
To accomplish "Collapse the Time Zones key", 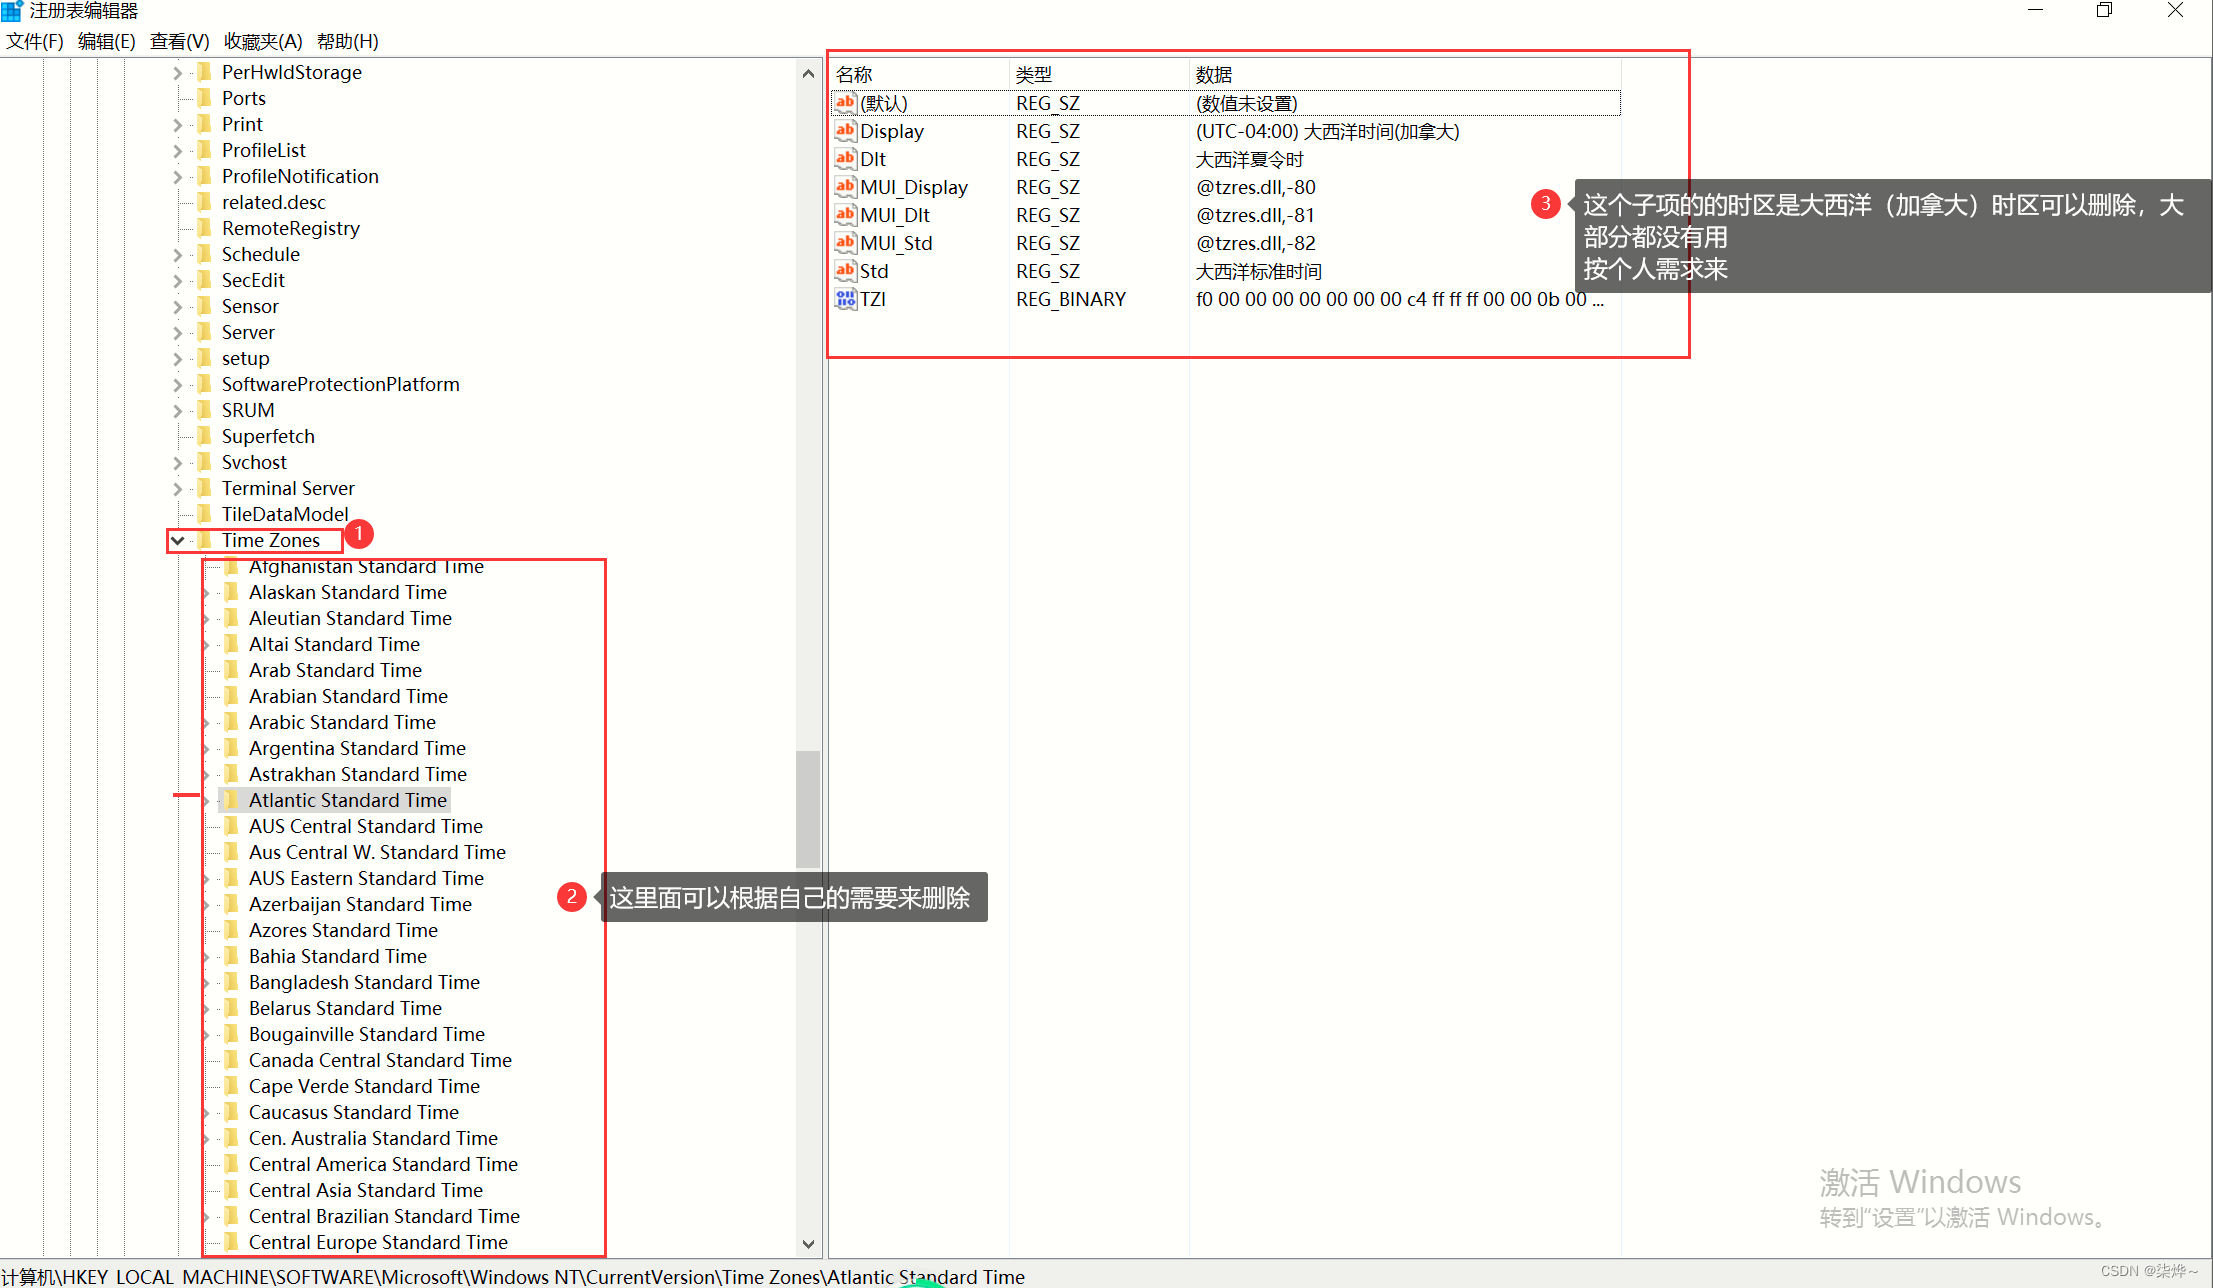I will pos(177,540).
